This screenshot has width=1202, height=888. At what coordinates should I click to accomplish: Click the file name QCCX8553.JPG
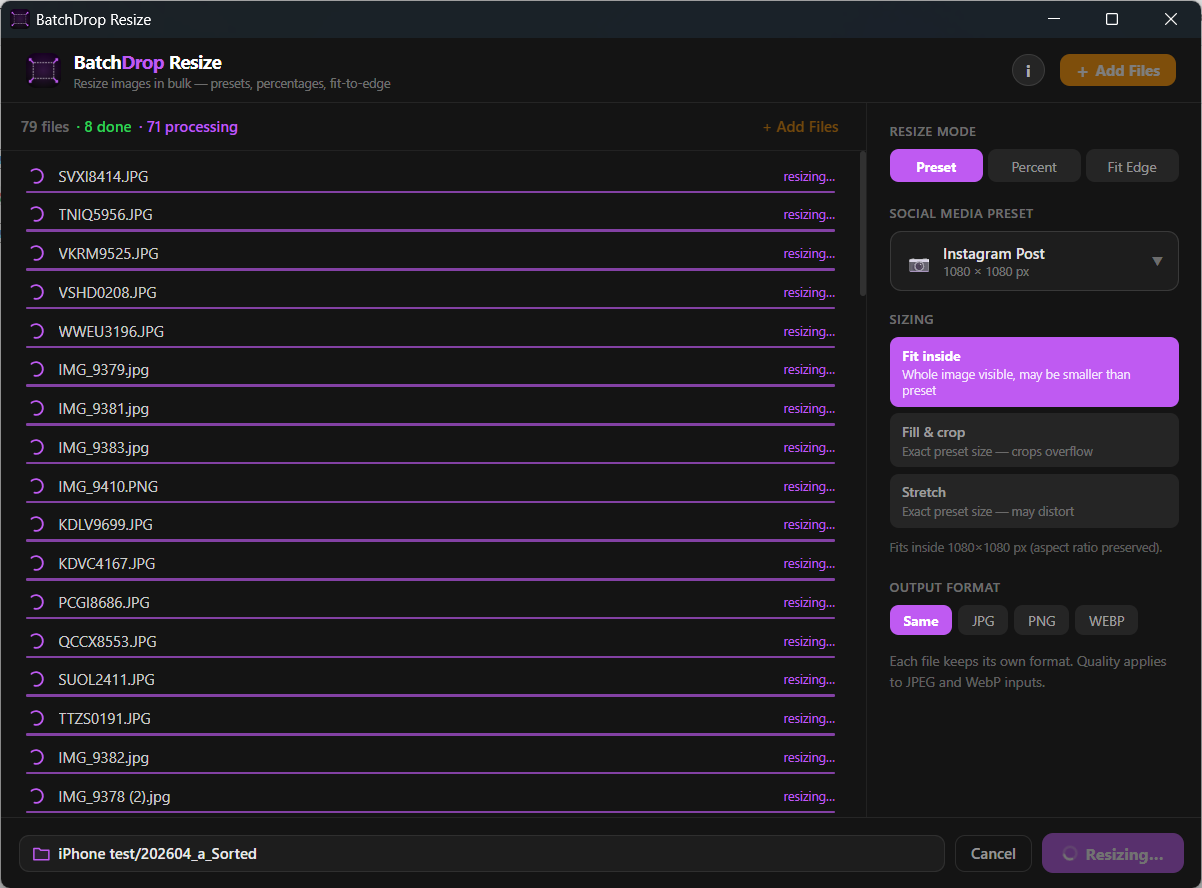pyautogui.click(x=107, y=641)
